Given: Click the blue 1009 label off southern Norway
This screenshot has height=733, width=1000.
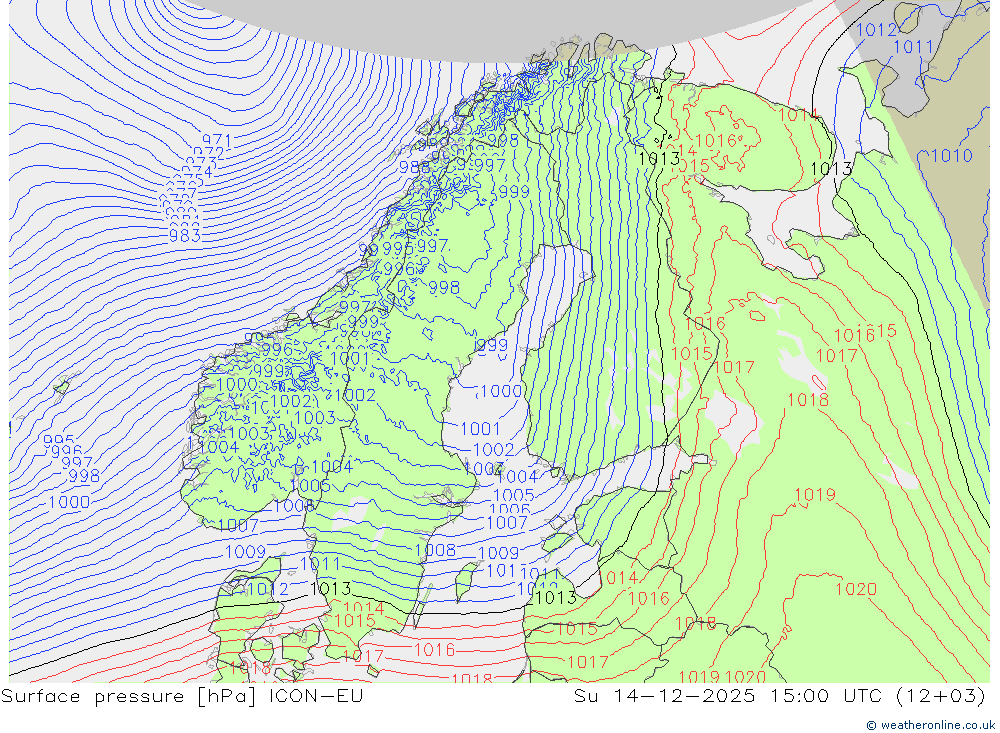Looking at the screenshot, I should 246,552.
